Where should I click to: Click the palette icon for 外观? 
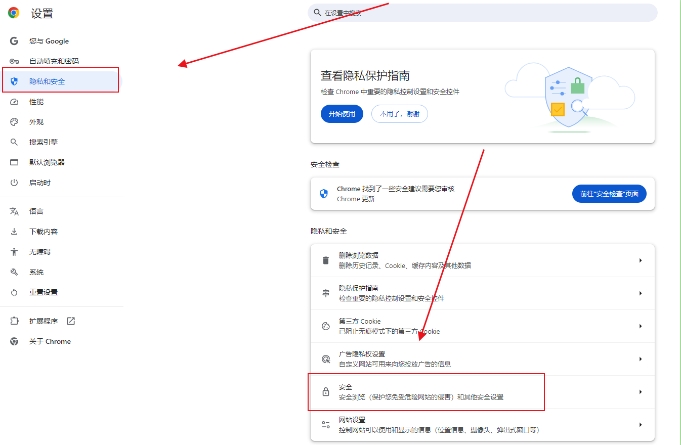(14, 122)
